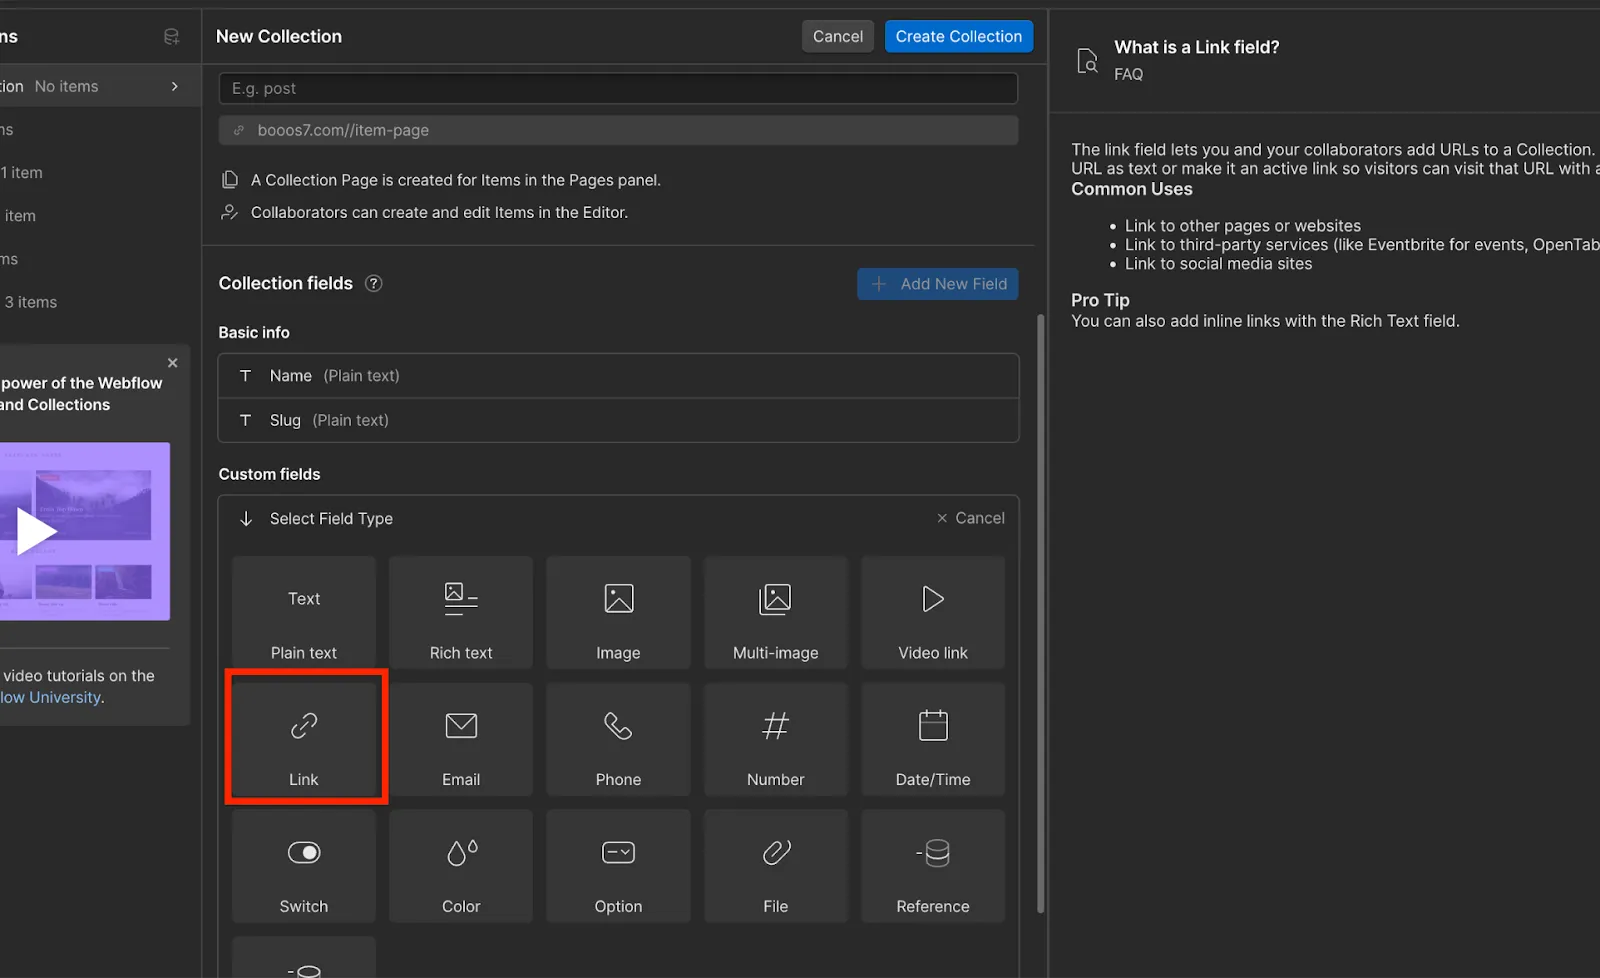Play the Webflow CMS tutorial video
Image resolution: width=1600 pixels, height=978 pixels.
[x=36, y=531]
